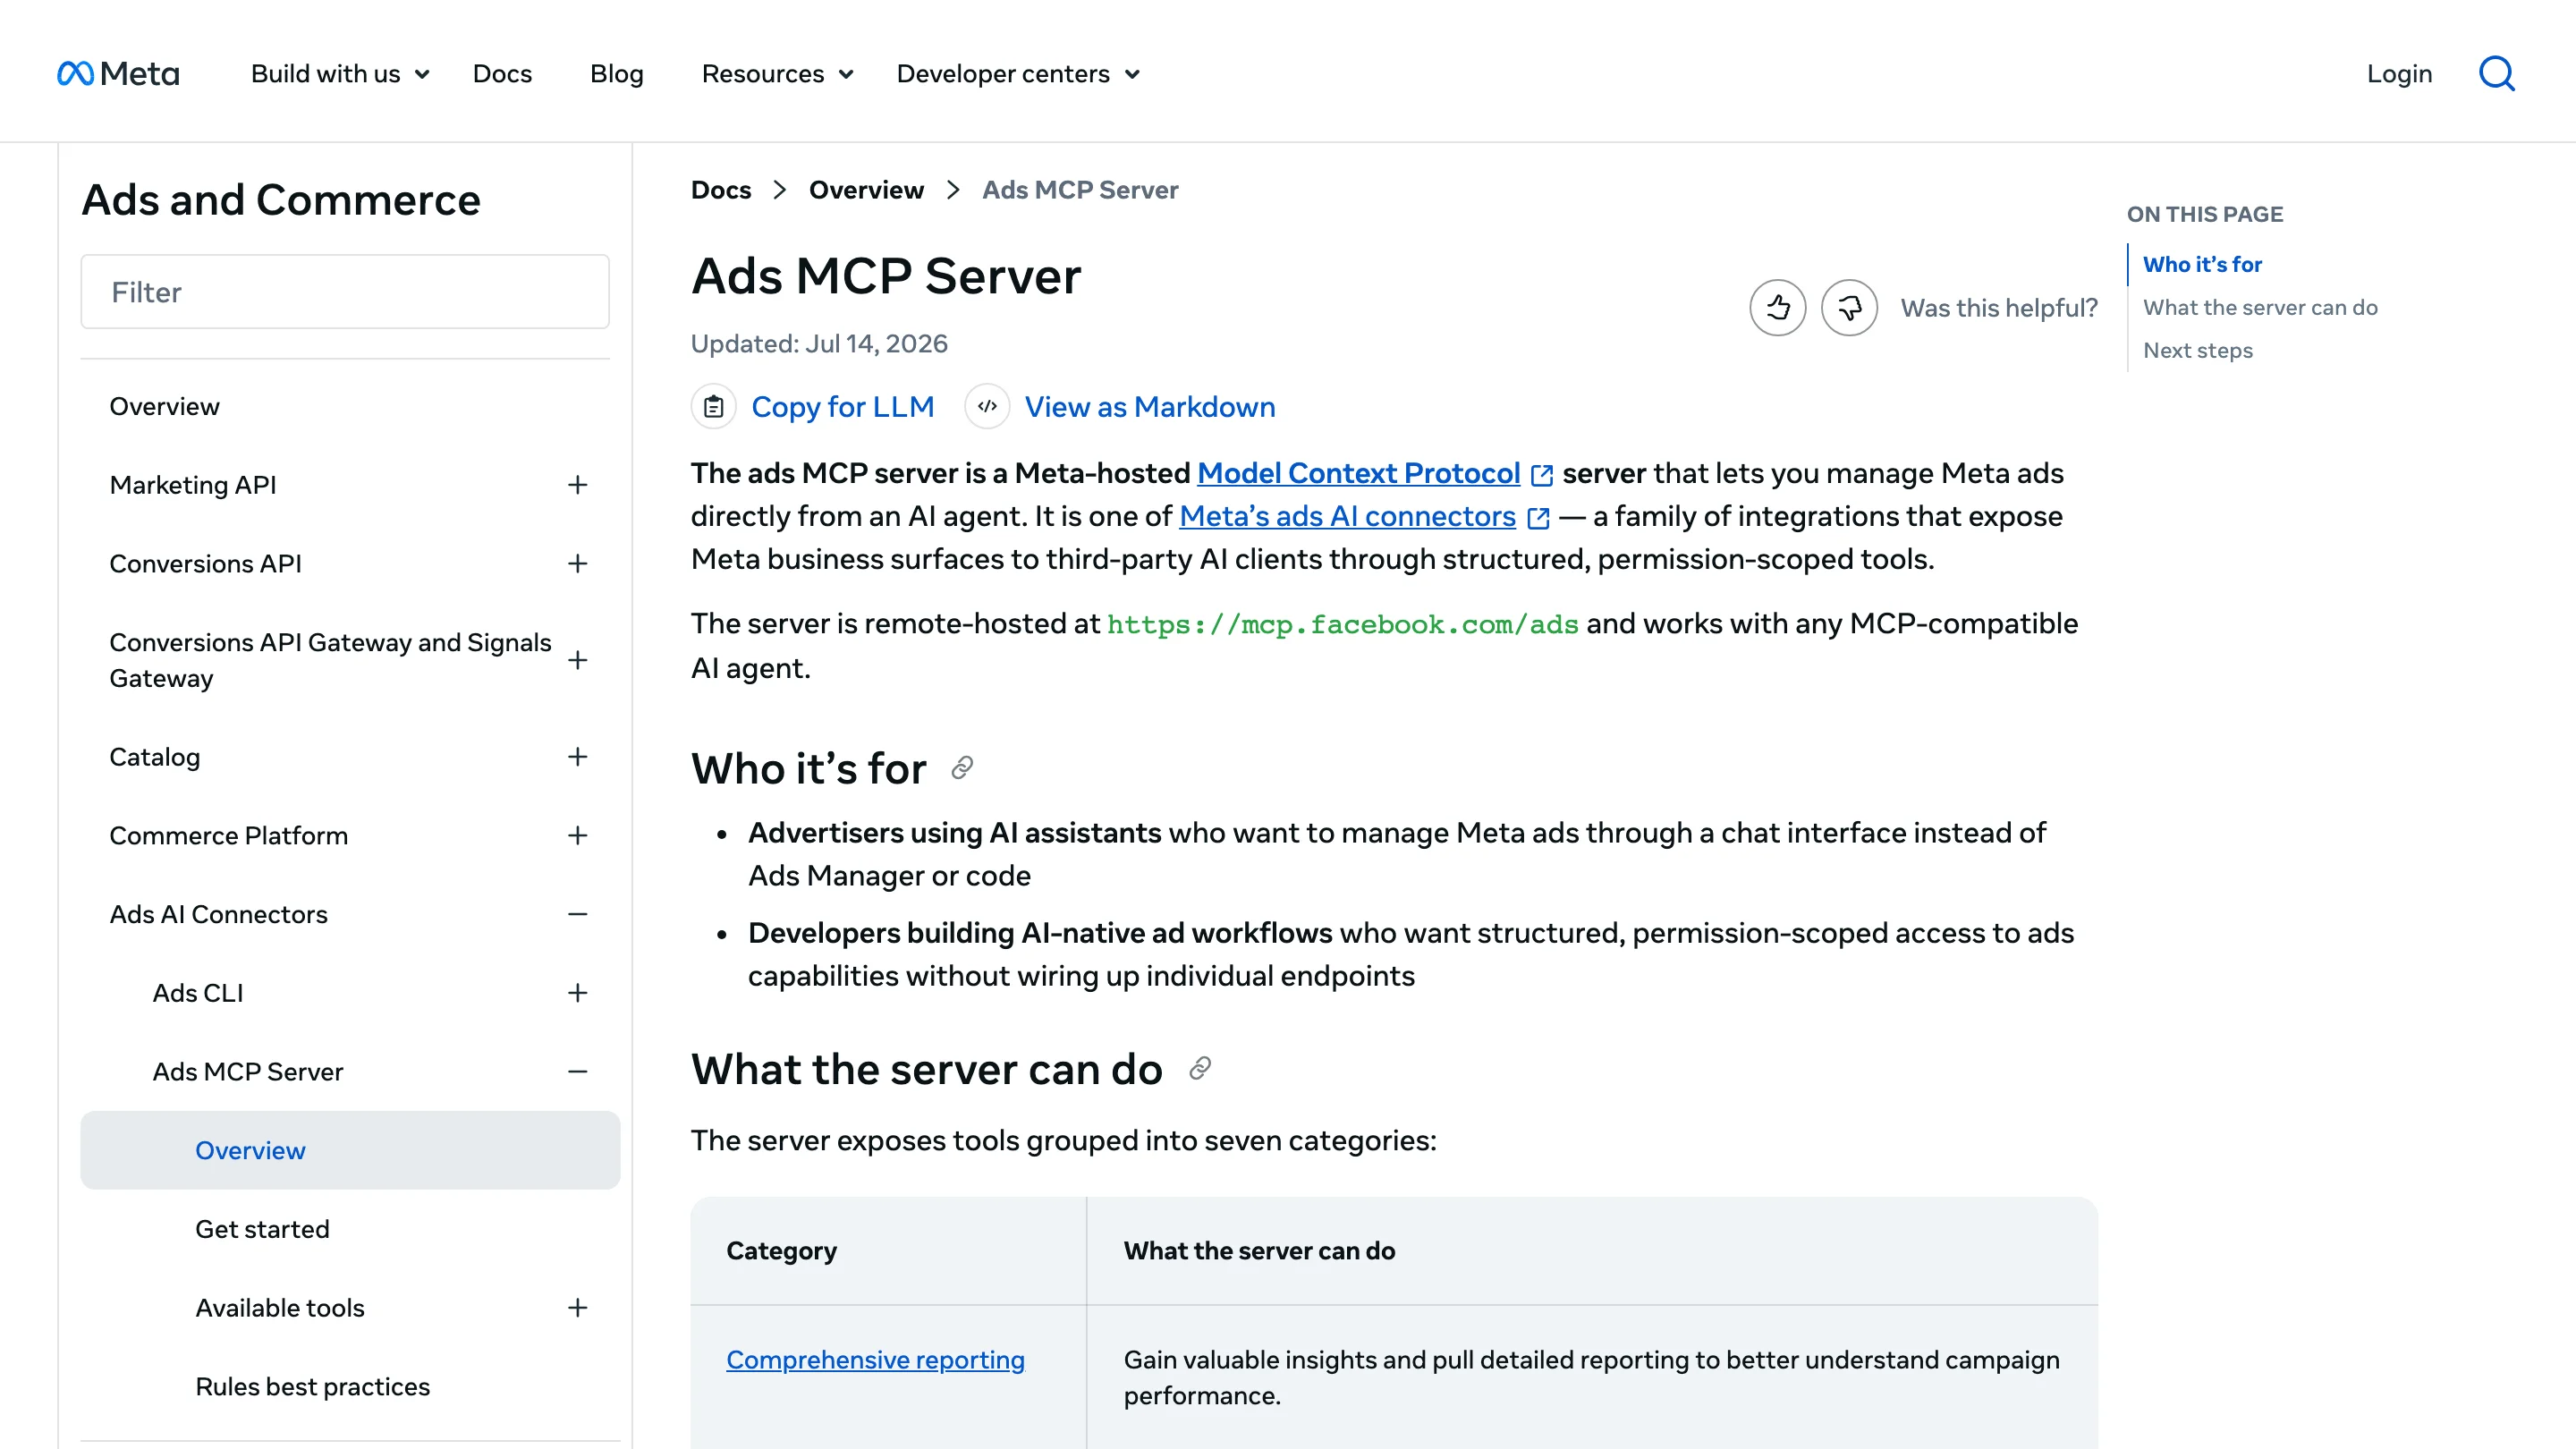Select Get started in sidebar
The image size is (2576, 1449).
[x=262, y=1229]
